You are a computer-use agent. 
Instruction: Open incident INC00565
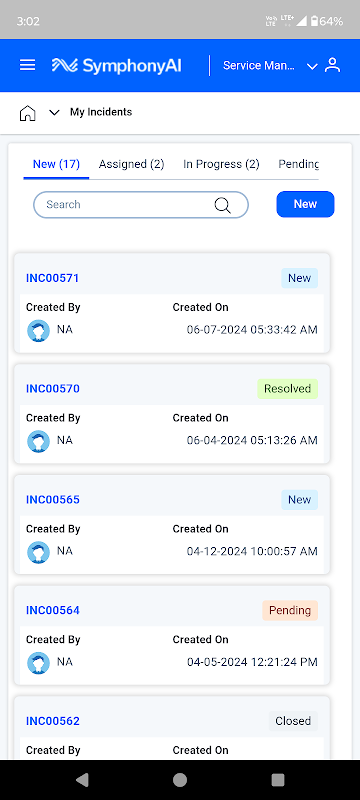(x=53, y=499)
